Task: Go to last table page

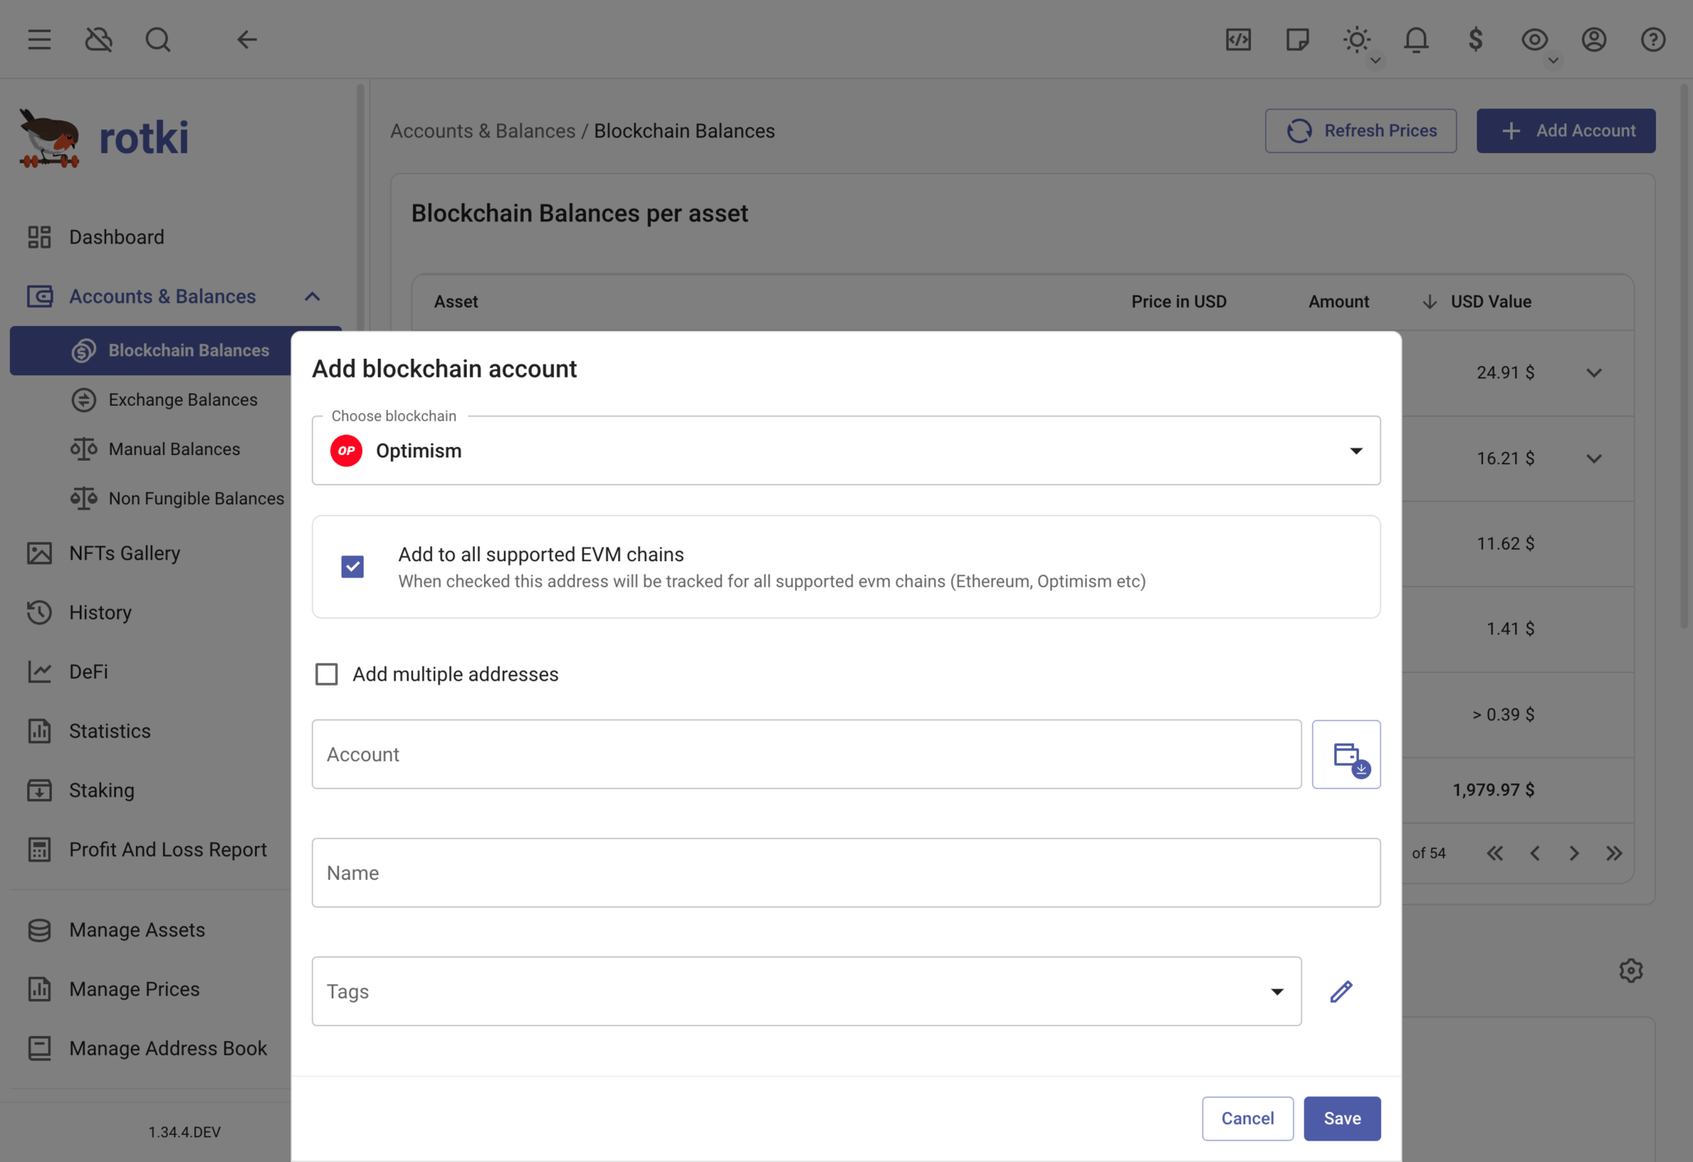Action: coord(1614,853)
